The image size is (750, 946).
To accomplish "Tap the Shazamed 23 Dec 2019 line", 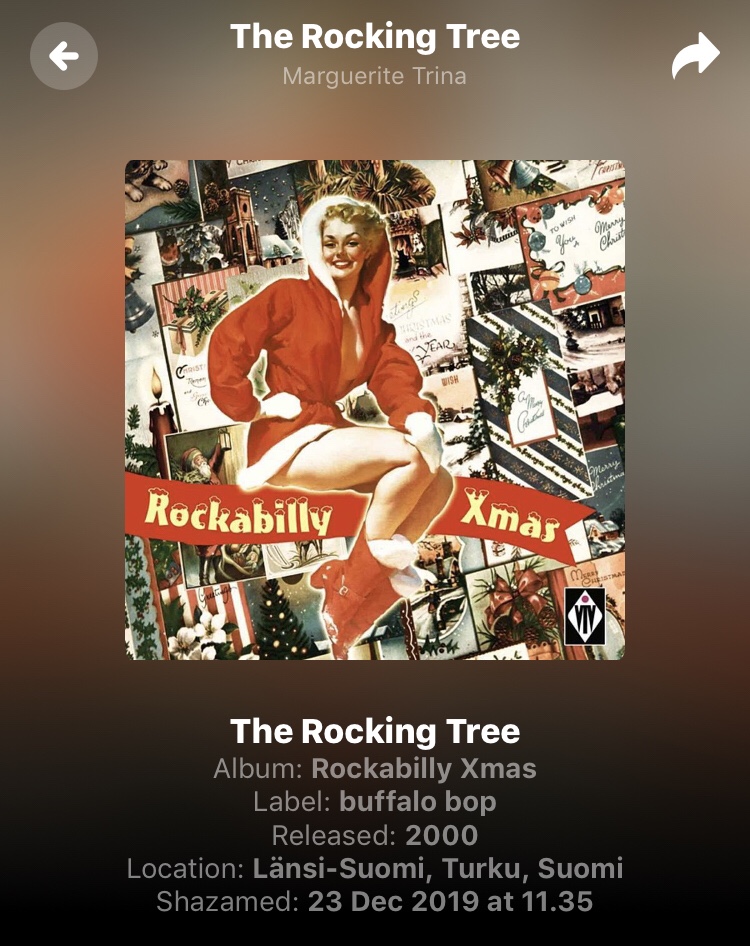I will point(375,901).
